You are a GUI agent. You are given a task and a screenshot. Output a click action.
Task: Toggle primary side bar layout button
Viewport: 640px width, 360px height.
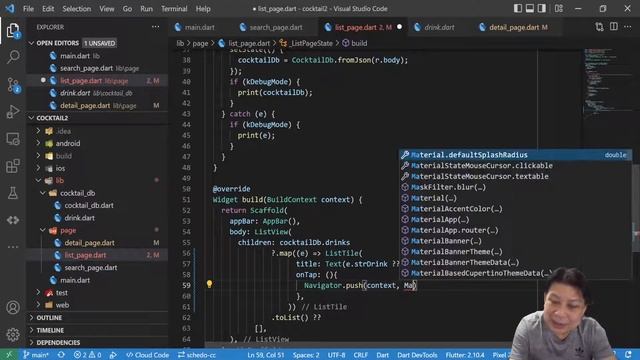coord(518,9)
